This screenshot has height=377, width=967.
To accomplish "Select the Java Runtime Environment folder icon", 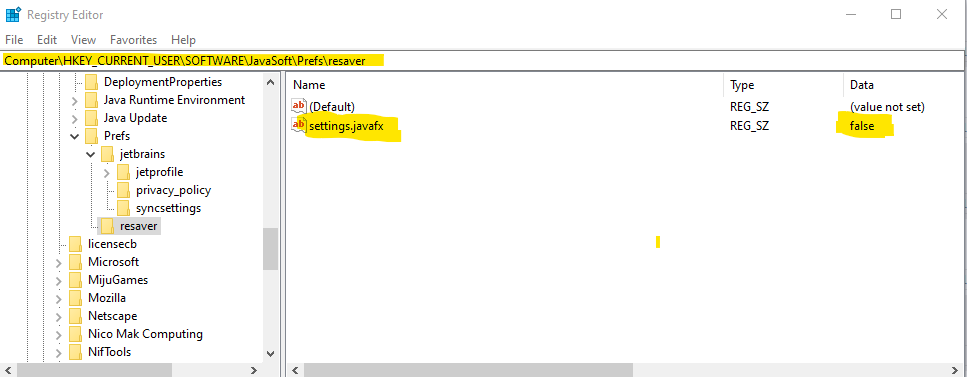I will [91, 100].
